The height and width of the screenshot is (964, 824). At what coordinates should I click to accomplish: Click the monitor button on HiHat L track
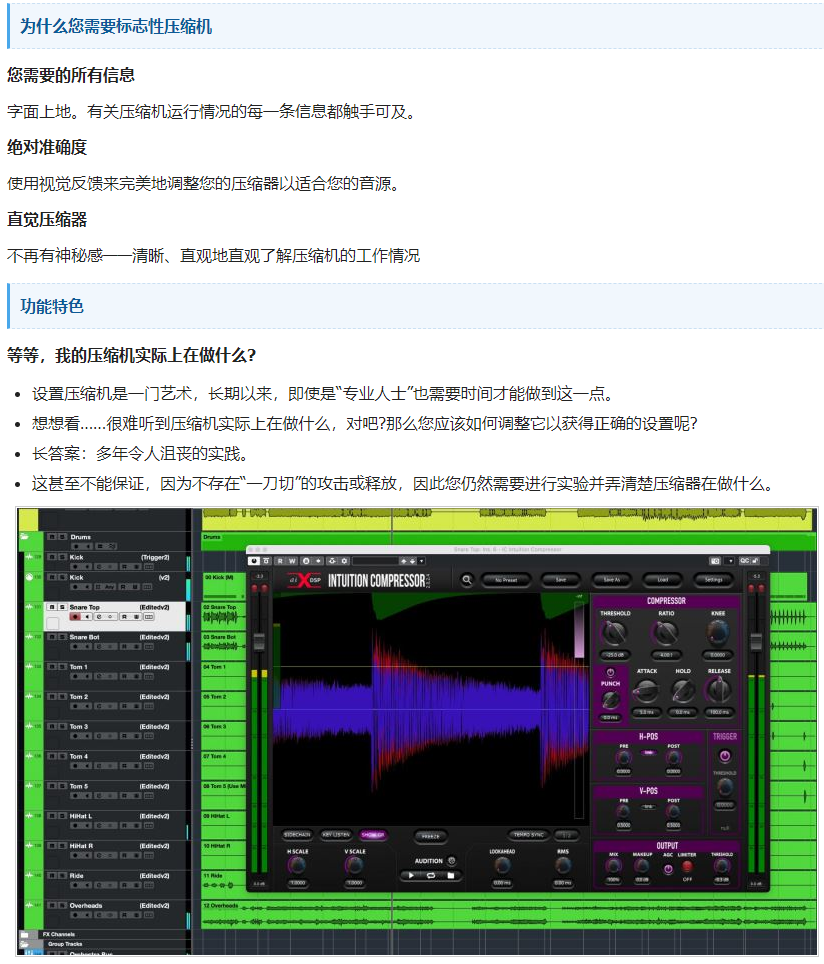(x=87, y=826)
